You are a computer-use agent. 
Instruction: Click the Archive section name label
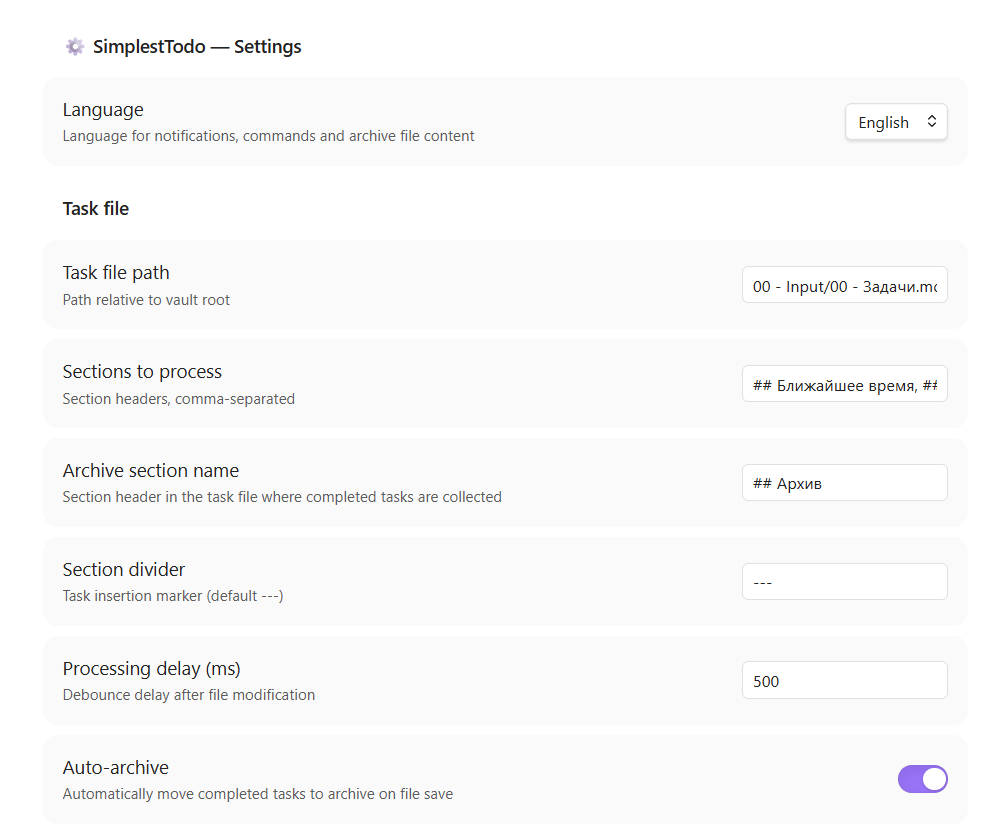click(x=151, y=471)
